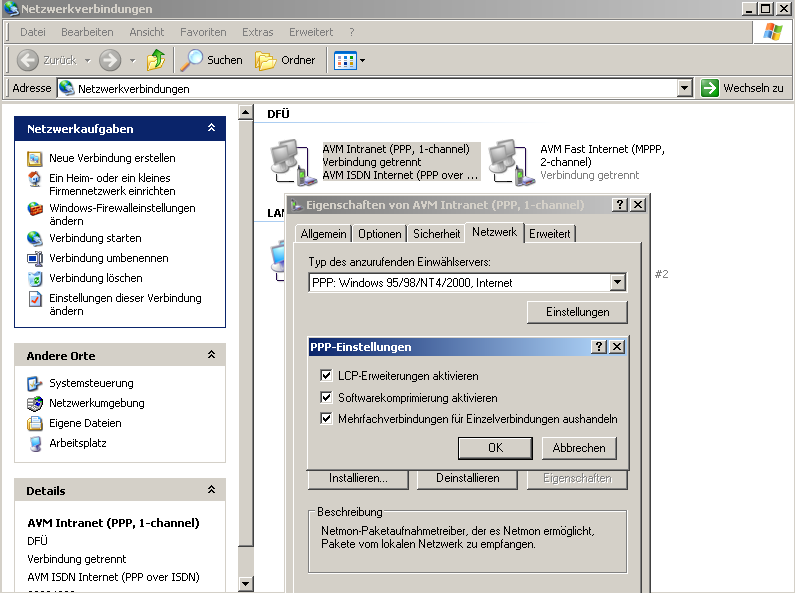795x593 pixels.
Task: Open the Einwählserver type dropdown
Action: (618, 282)
